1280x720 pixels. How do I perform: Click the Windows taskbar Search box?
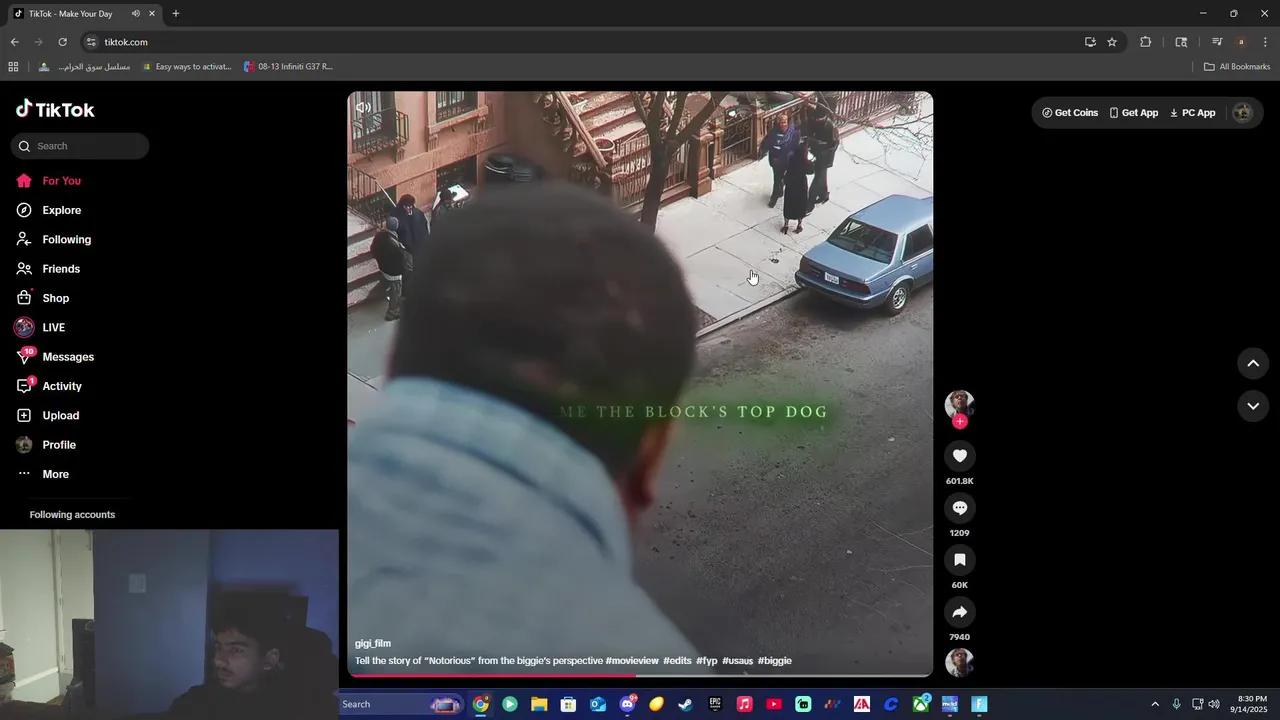click(x=402, y=704)
